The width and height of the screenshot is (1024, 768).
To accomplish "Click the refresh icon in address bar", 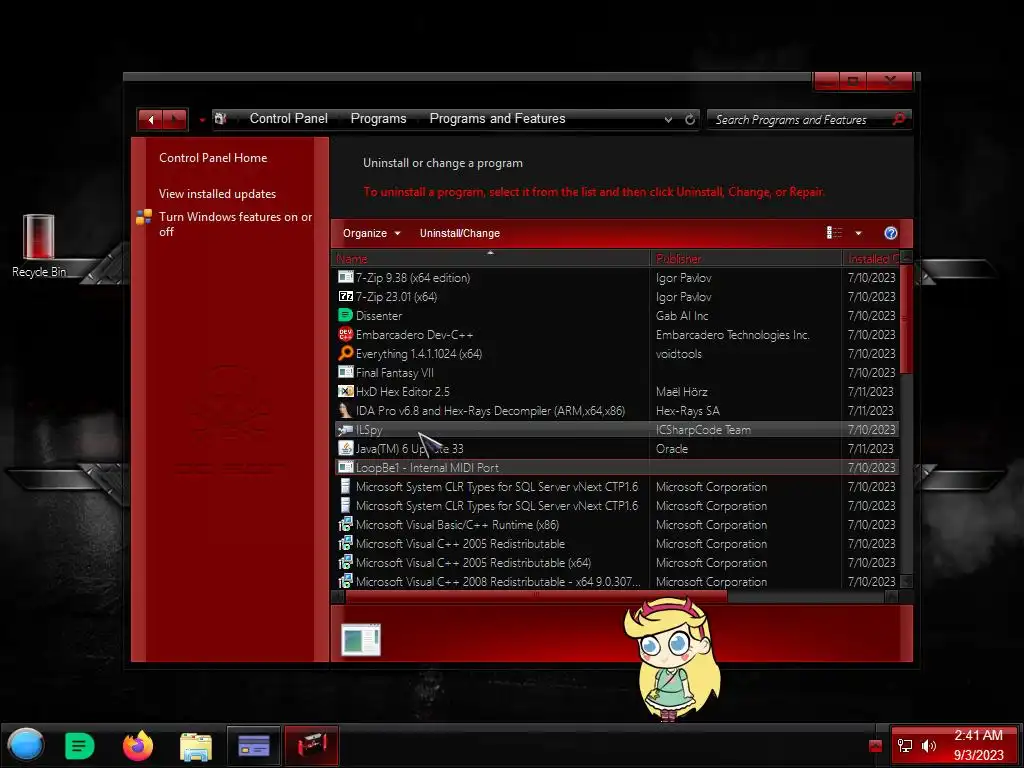I will (690, 120).
